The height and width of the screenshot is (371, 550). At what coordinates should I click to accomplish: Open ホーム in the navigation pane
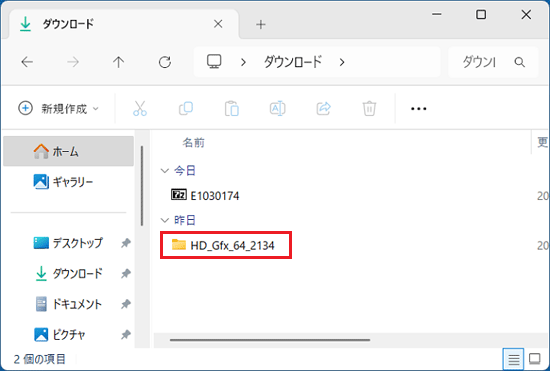(x=68, y=151)
